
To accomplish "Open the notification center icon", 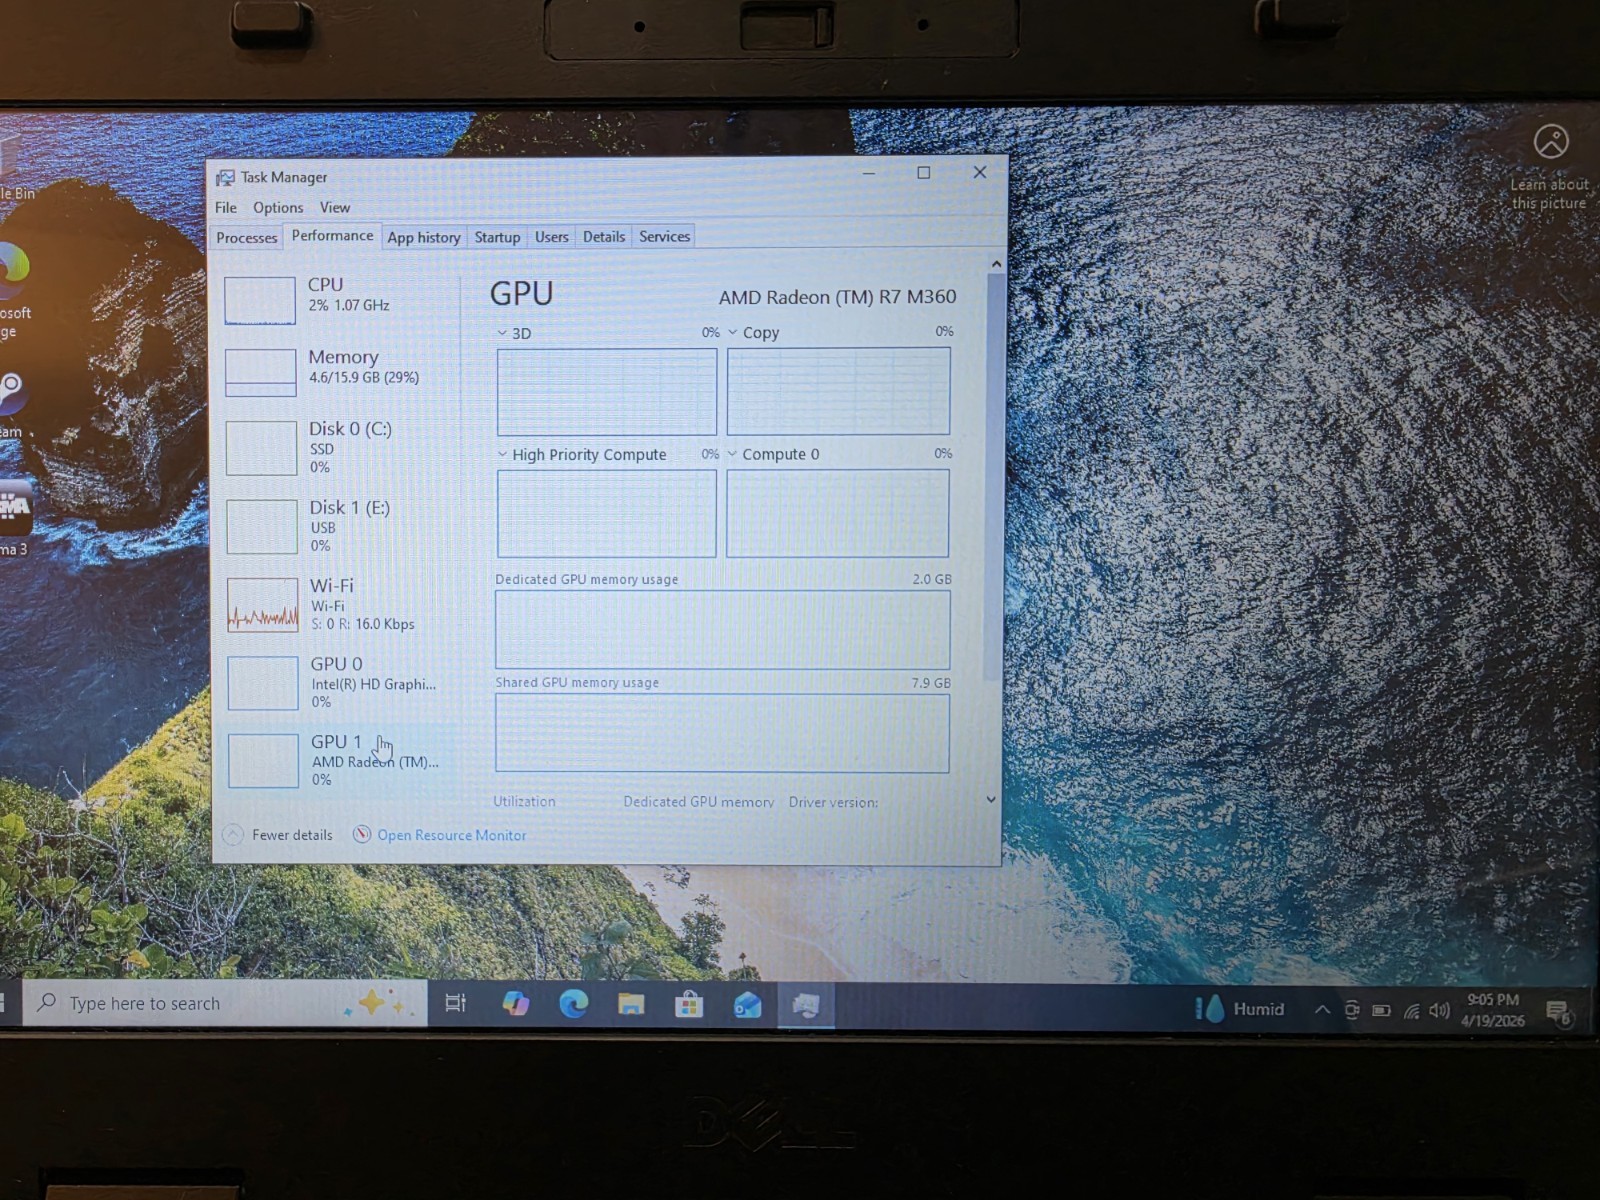I will pos(1558,1012).
